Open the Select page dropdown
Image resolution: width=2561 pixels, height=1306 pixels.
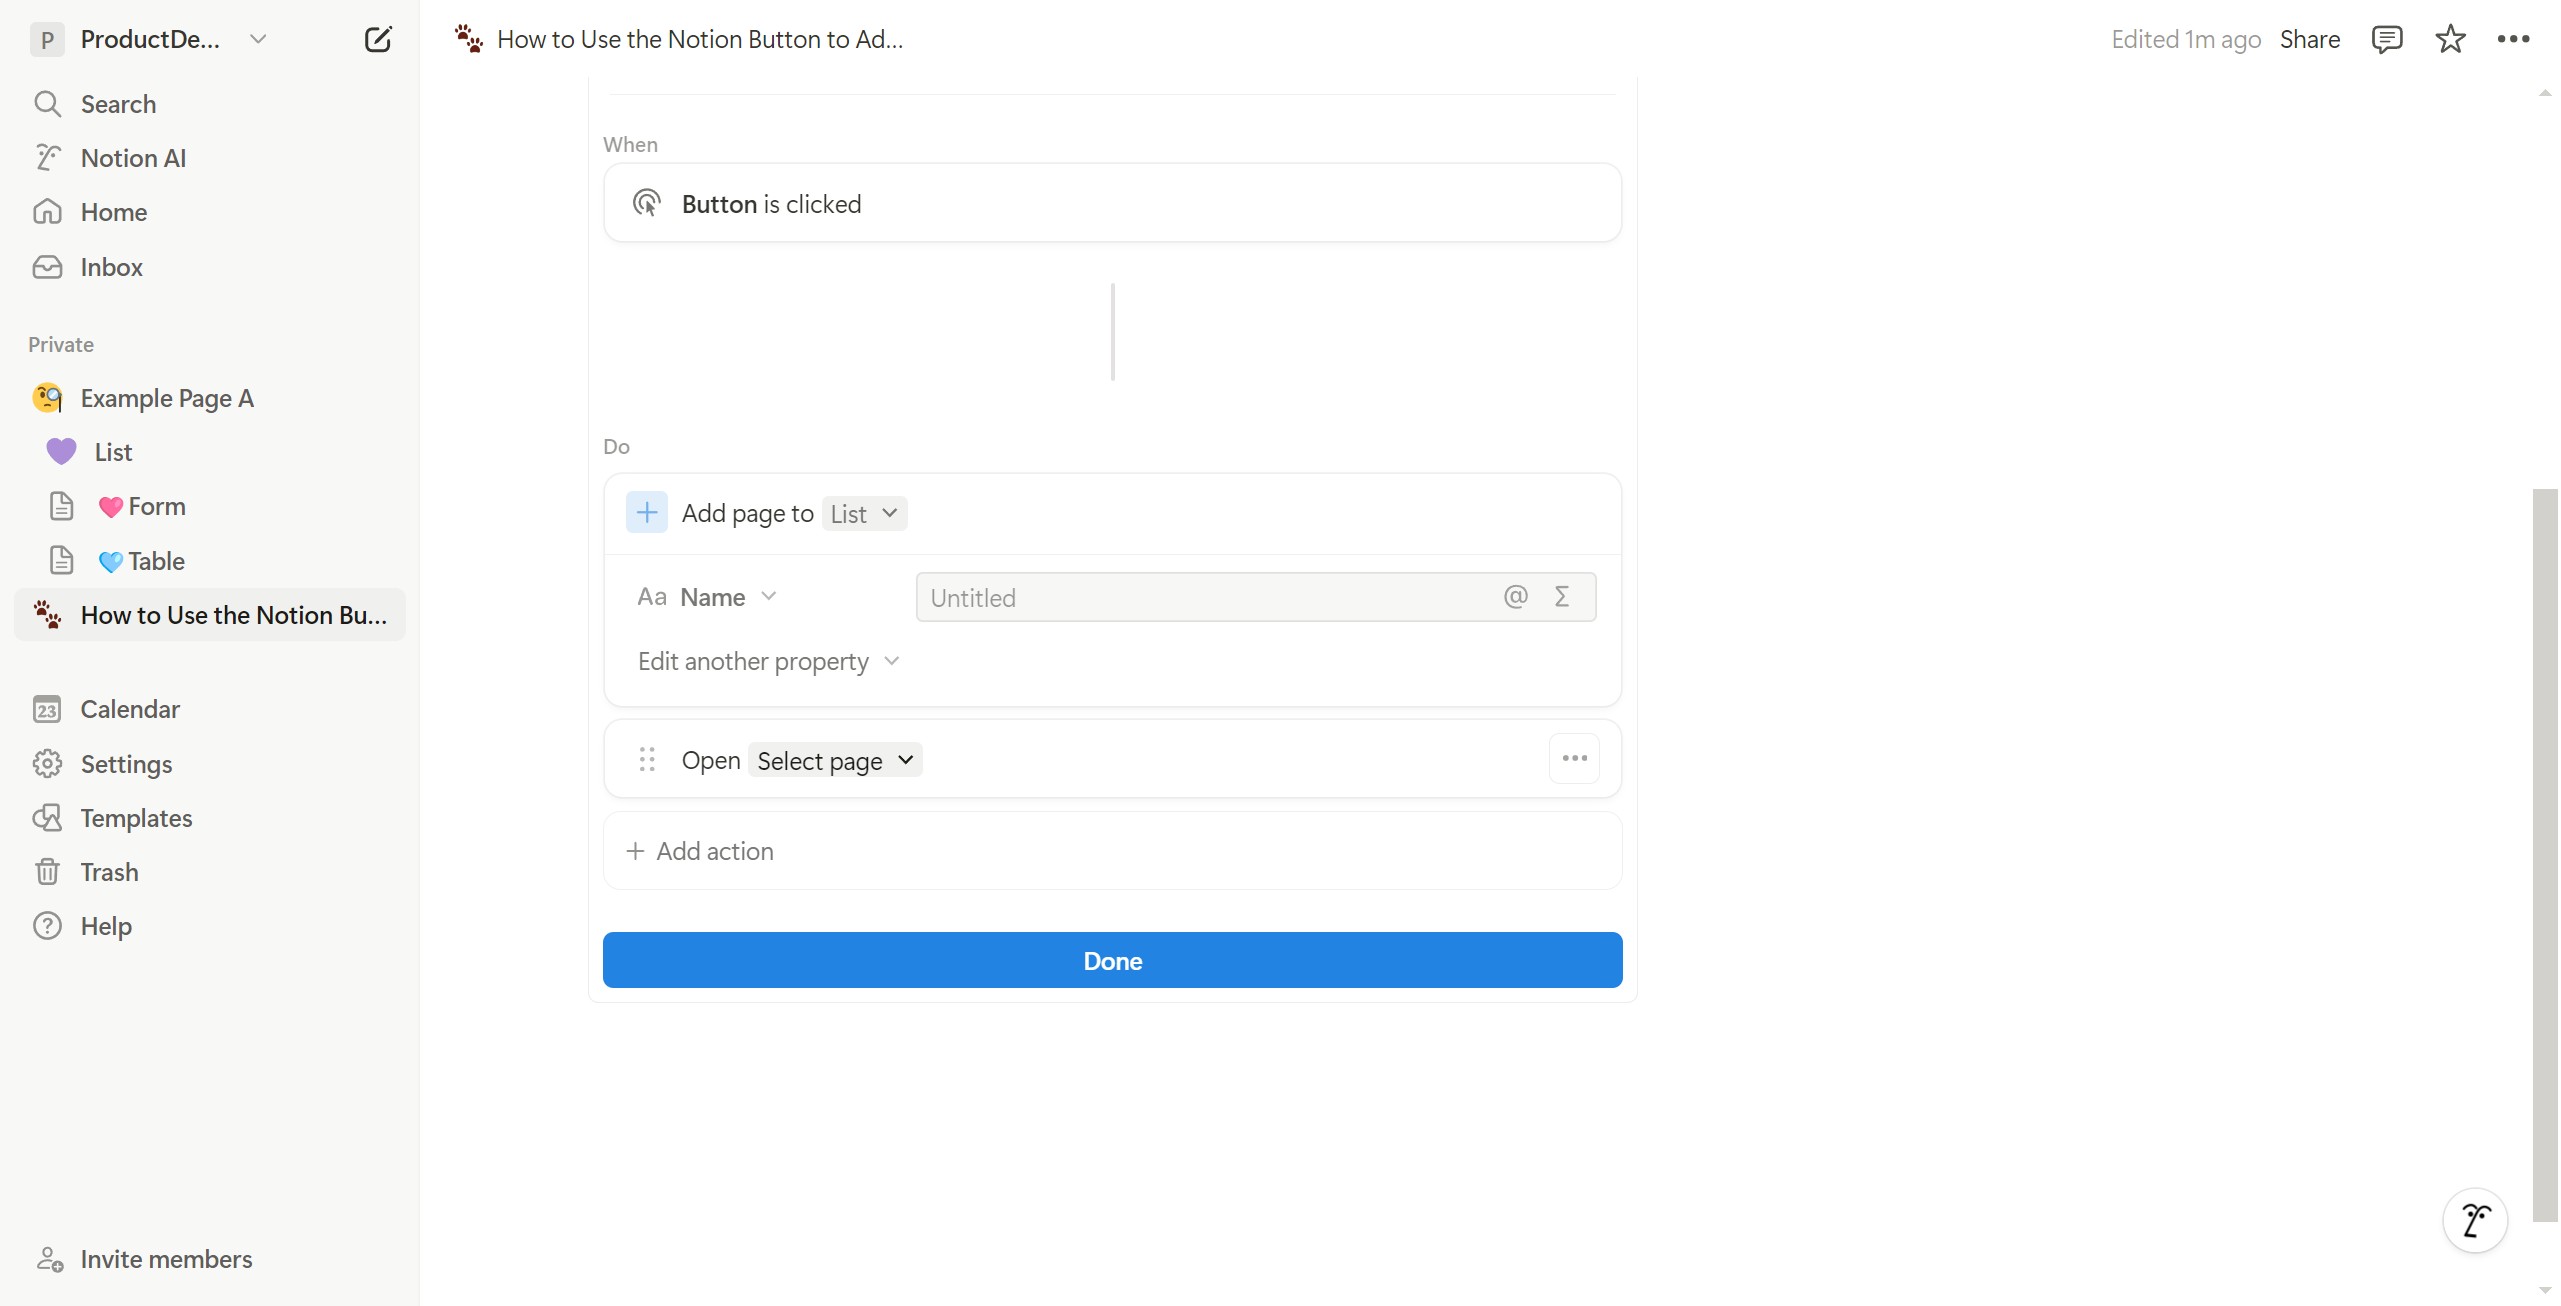click(835, 760)
